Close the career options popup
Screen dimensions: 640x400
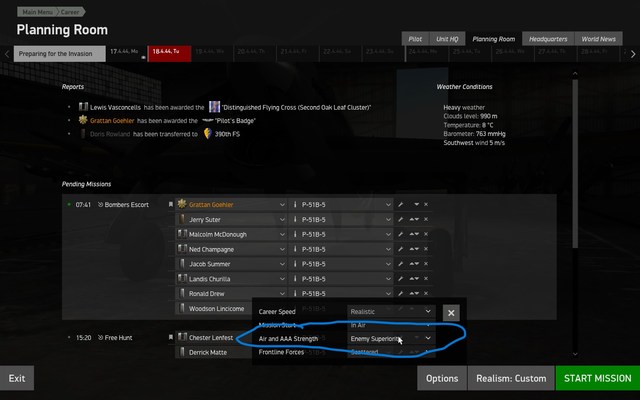point(451,313)
